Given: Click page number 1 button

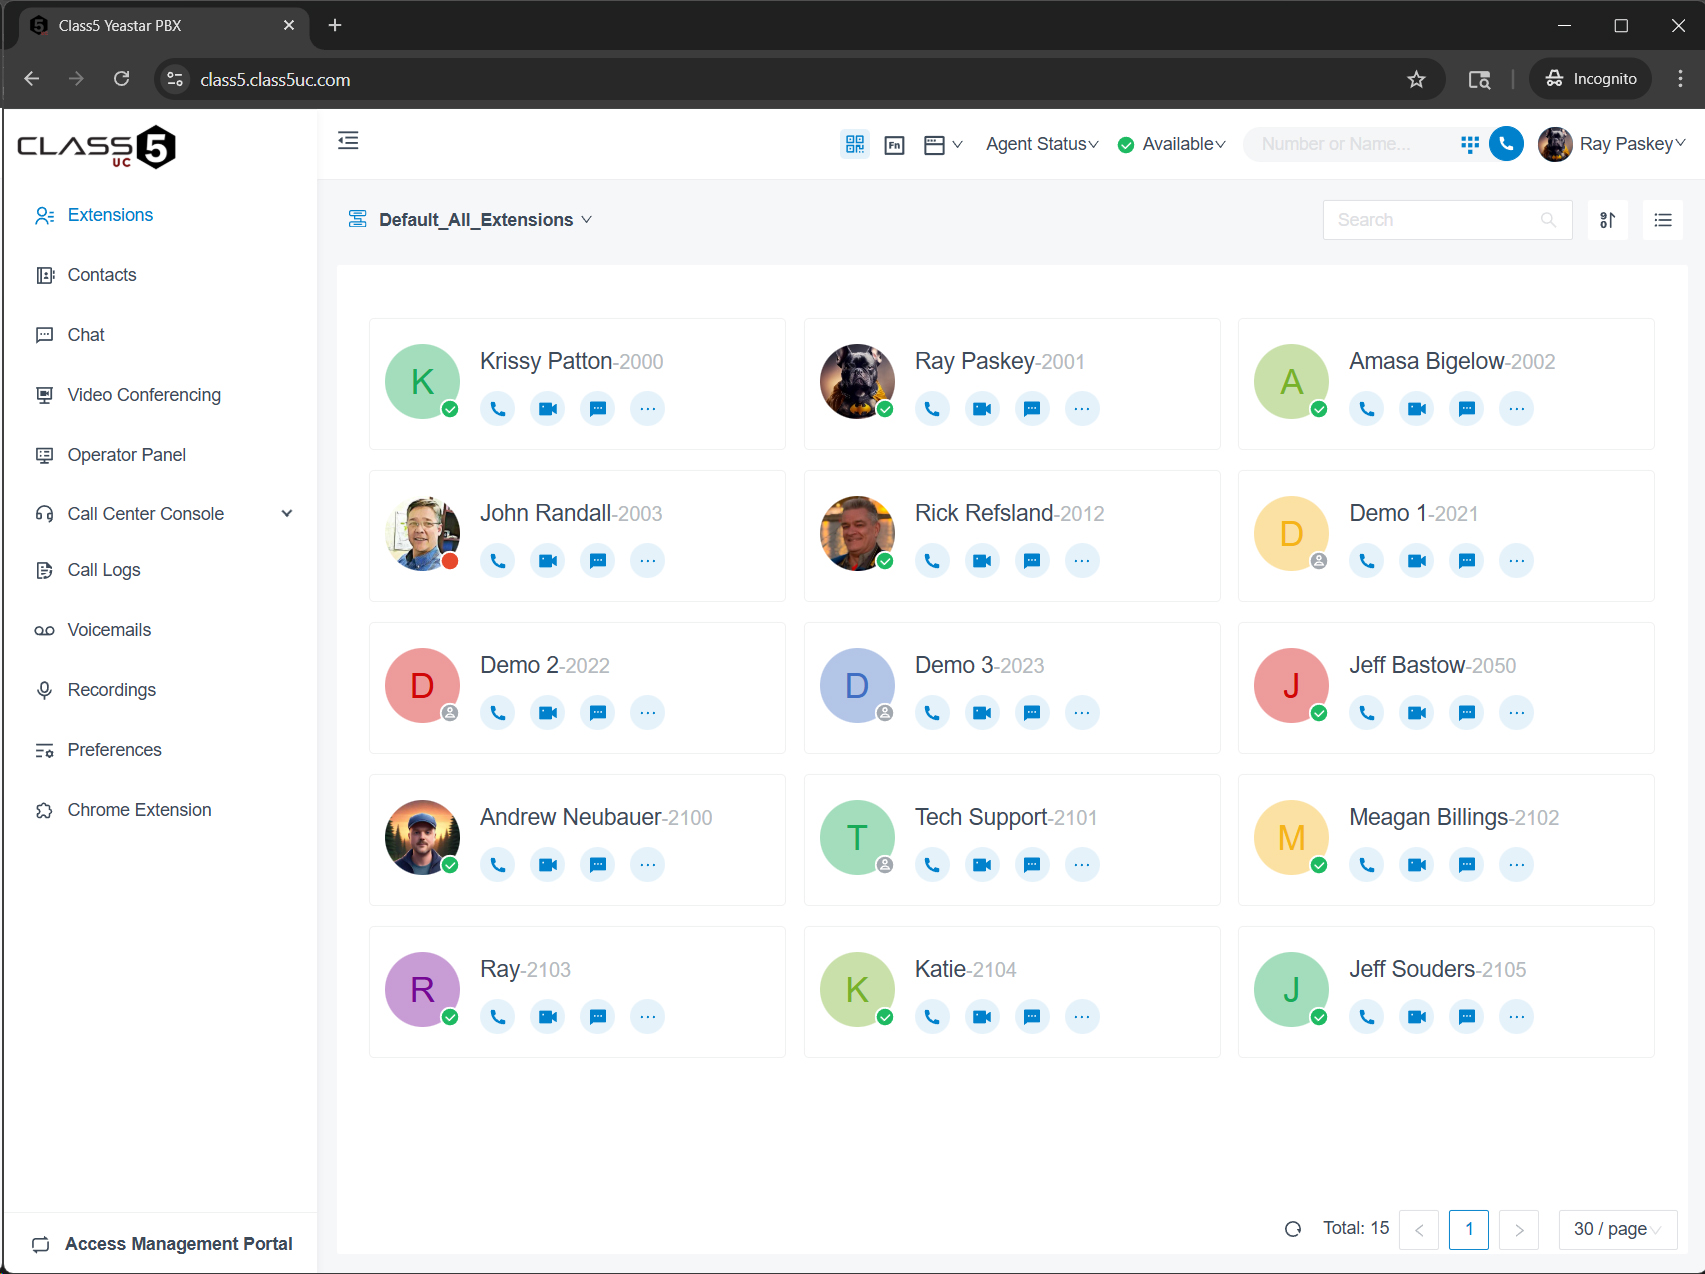Looking at the screenshot, I should point(1468,1229).
